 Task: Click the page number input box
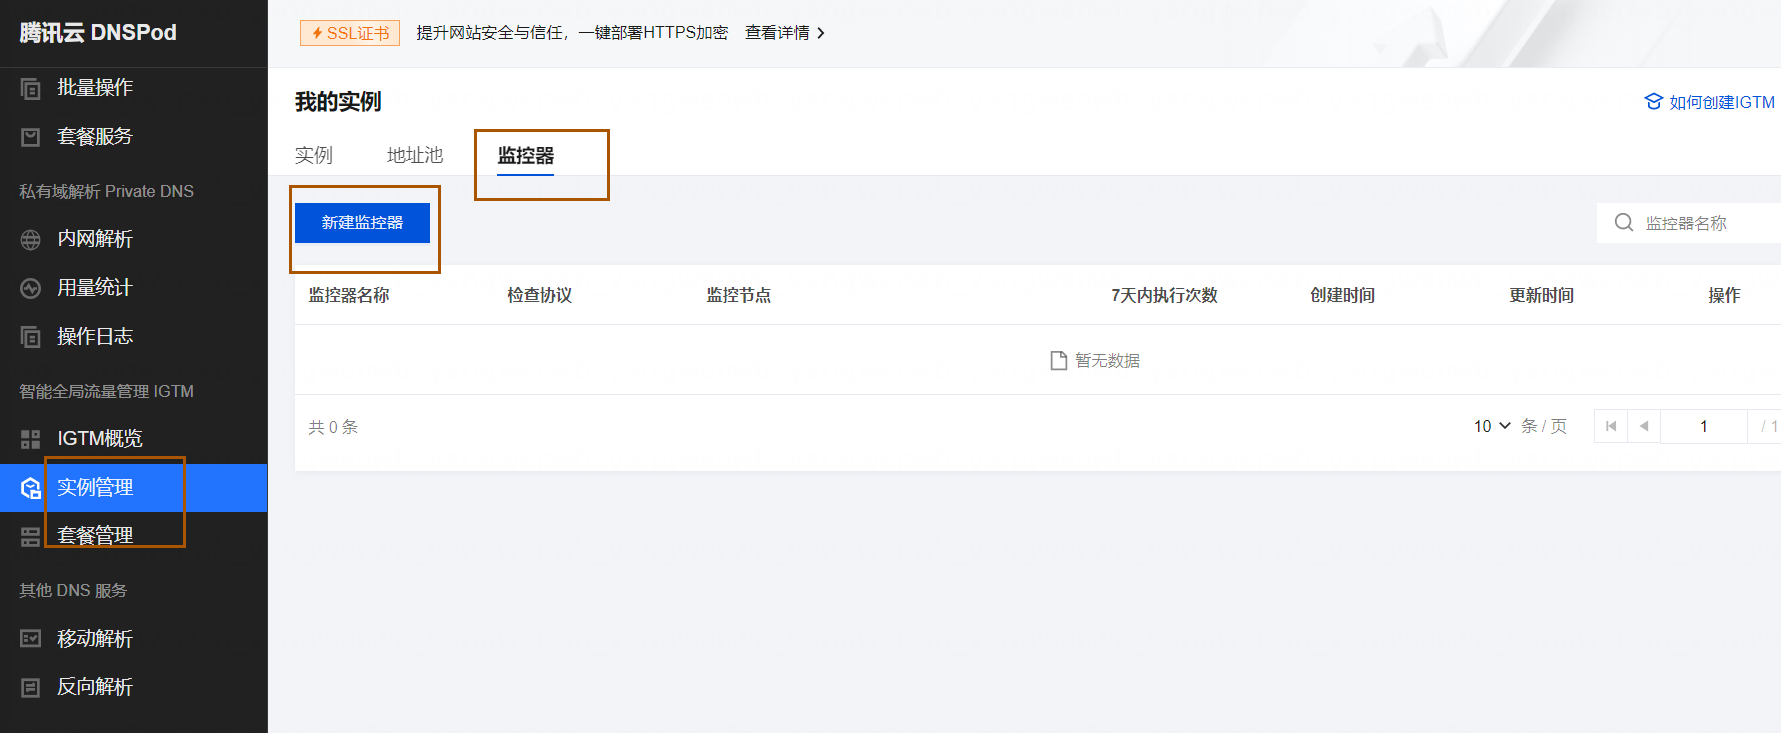point(1704,426)
